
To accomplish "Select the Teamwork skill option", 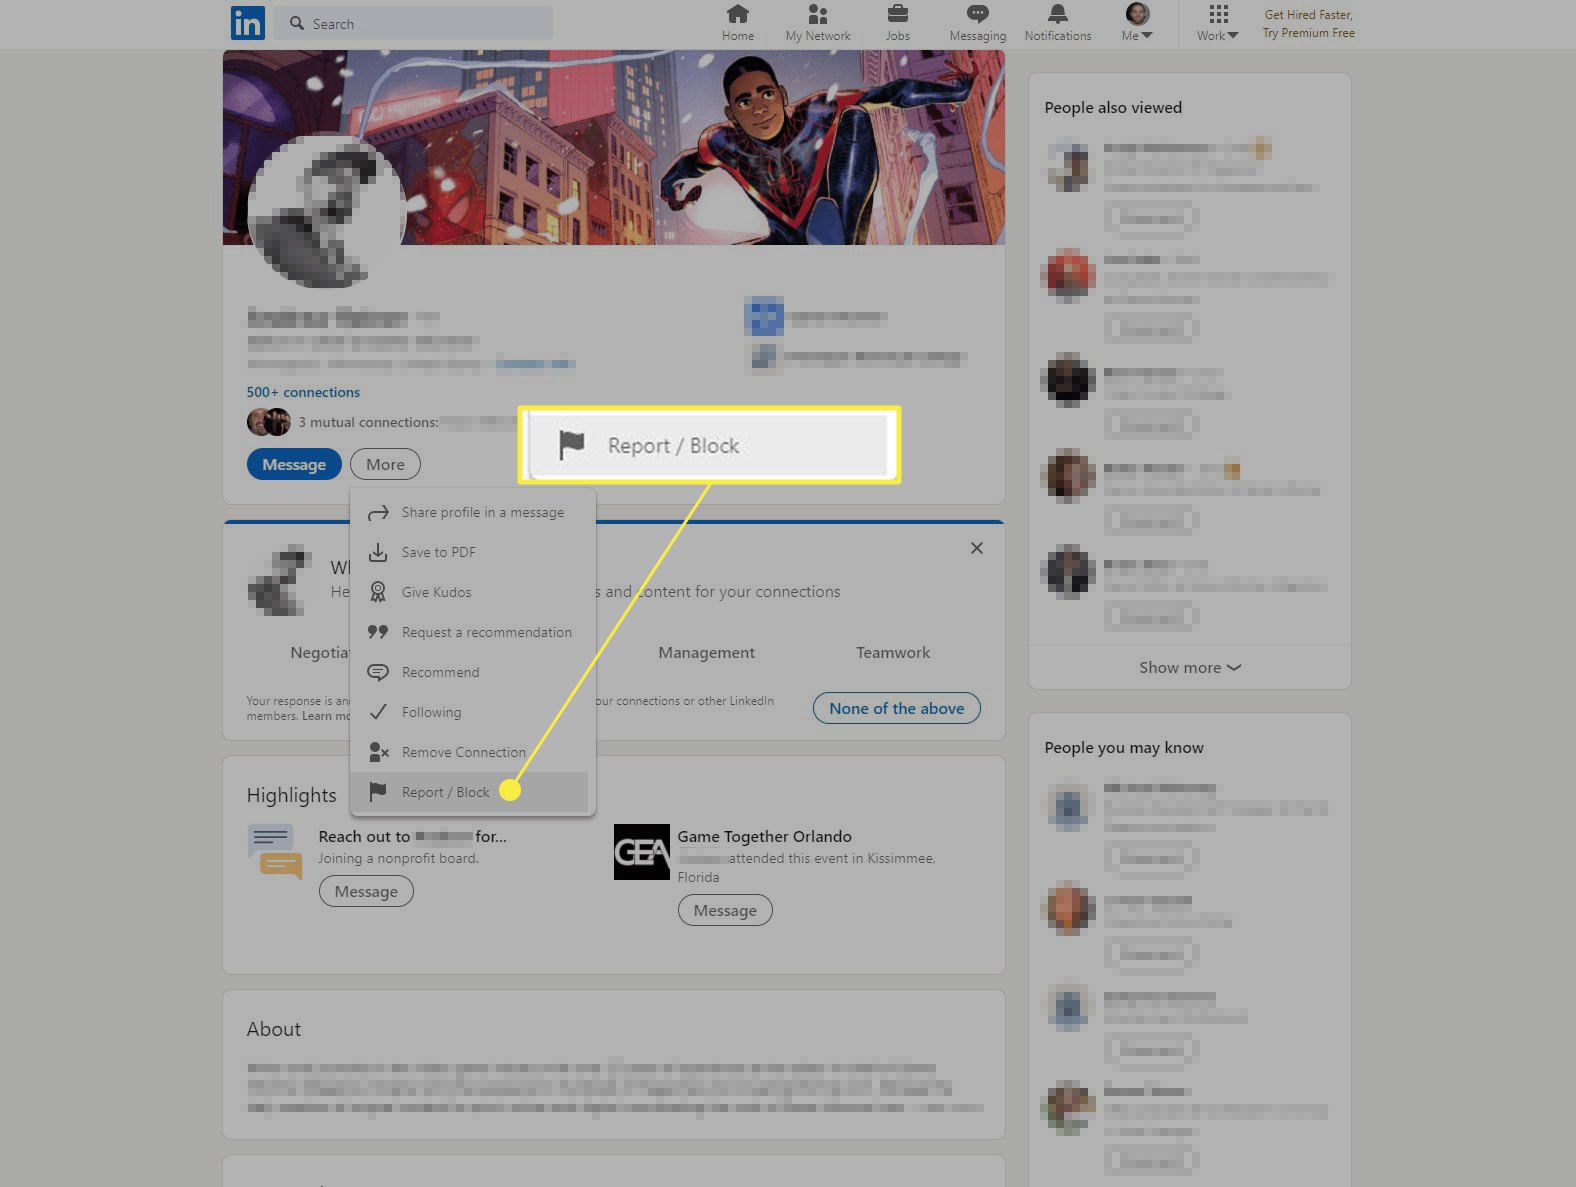I will (x=893, y=653).
